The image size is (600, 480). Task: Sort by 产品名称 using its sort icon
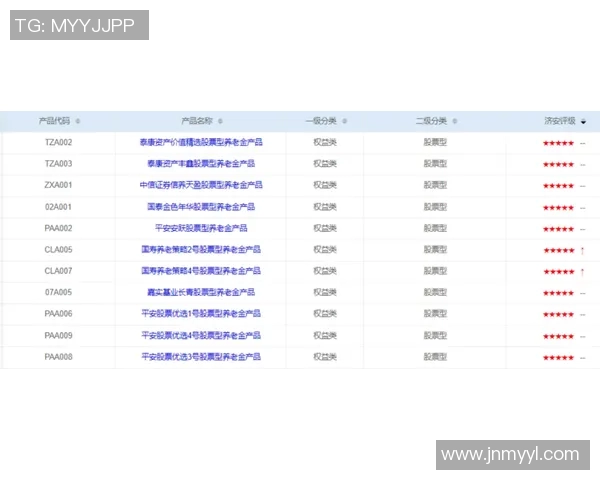coord(220,121)
